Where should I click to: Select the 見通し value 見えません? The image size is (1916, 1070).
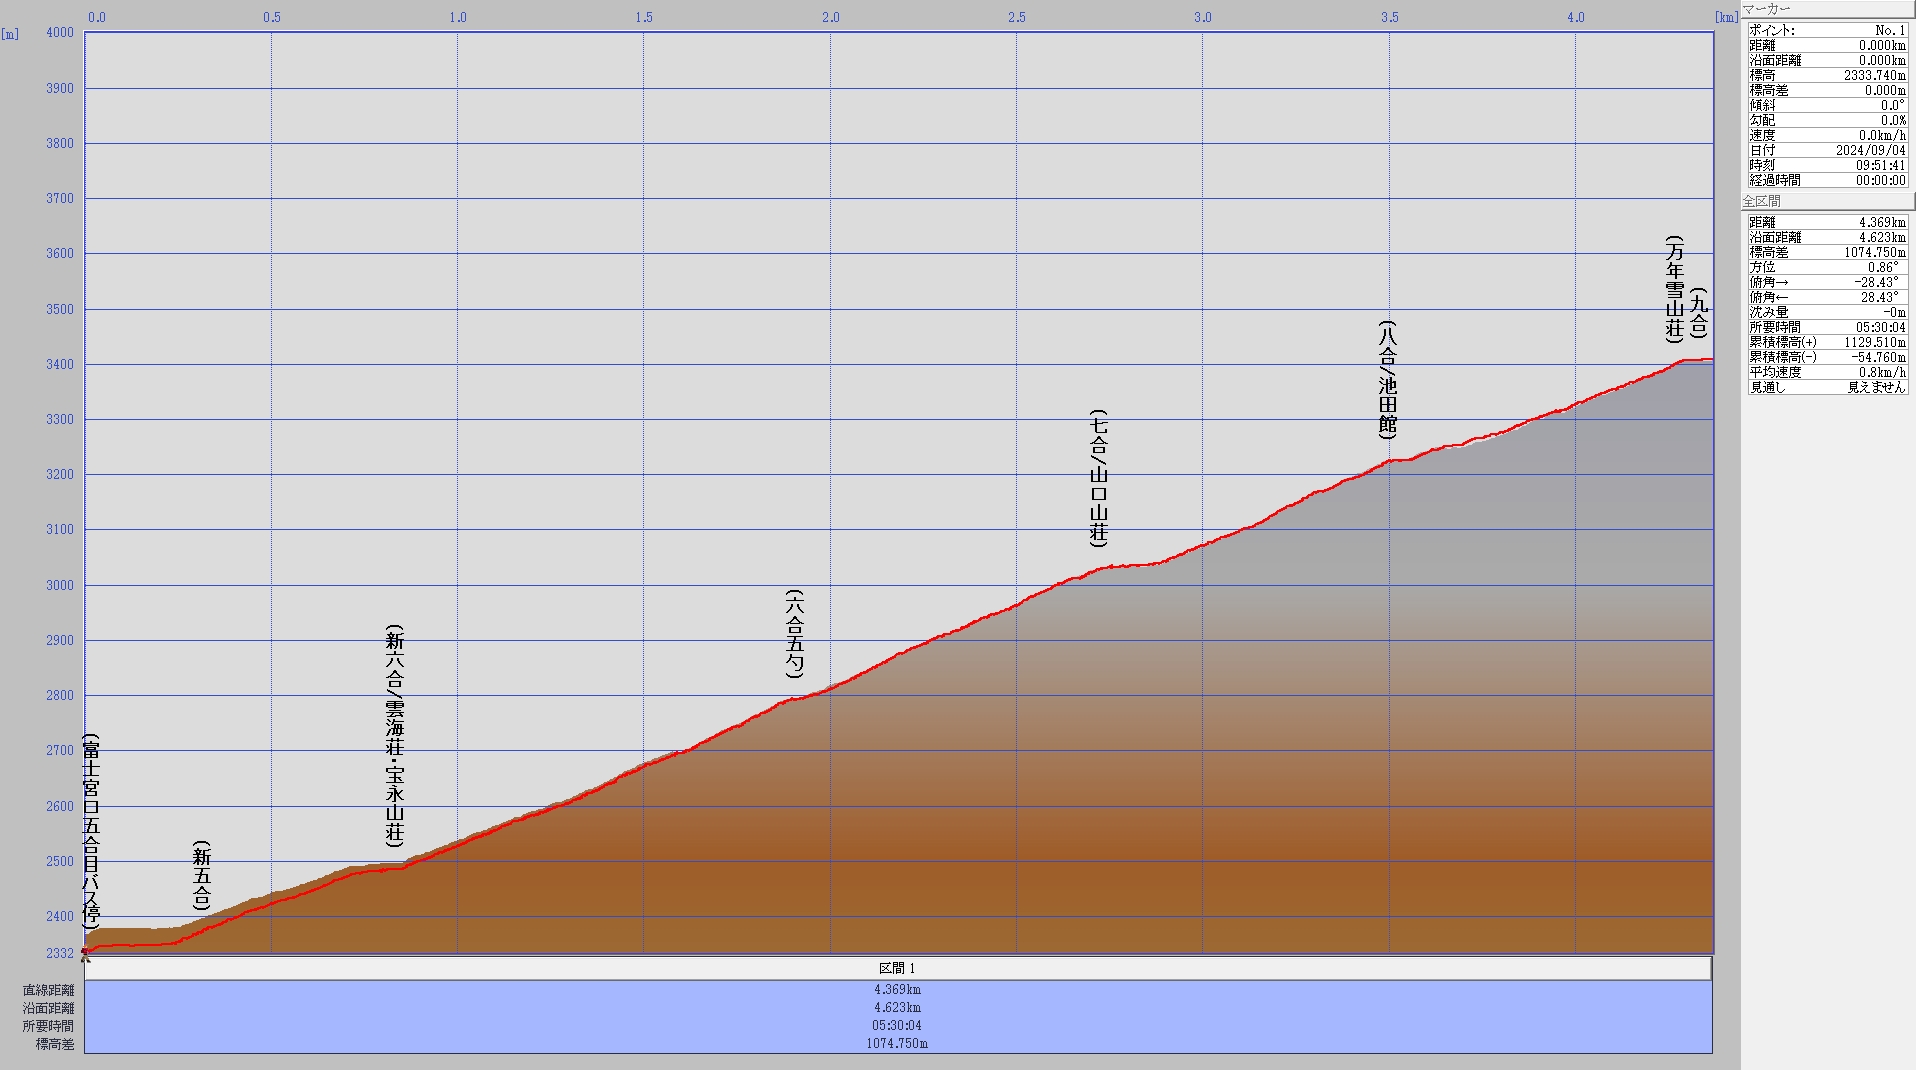[x=1876, y=387]
